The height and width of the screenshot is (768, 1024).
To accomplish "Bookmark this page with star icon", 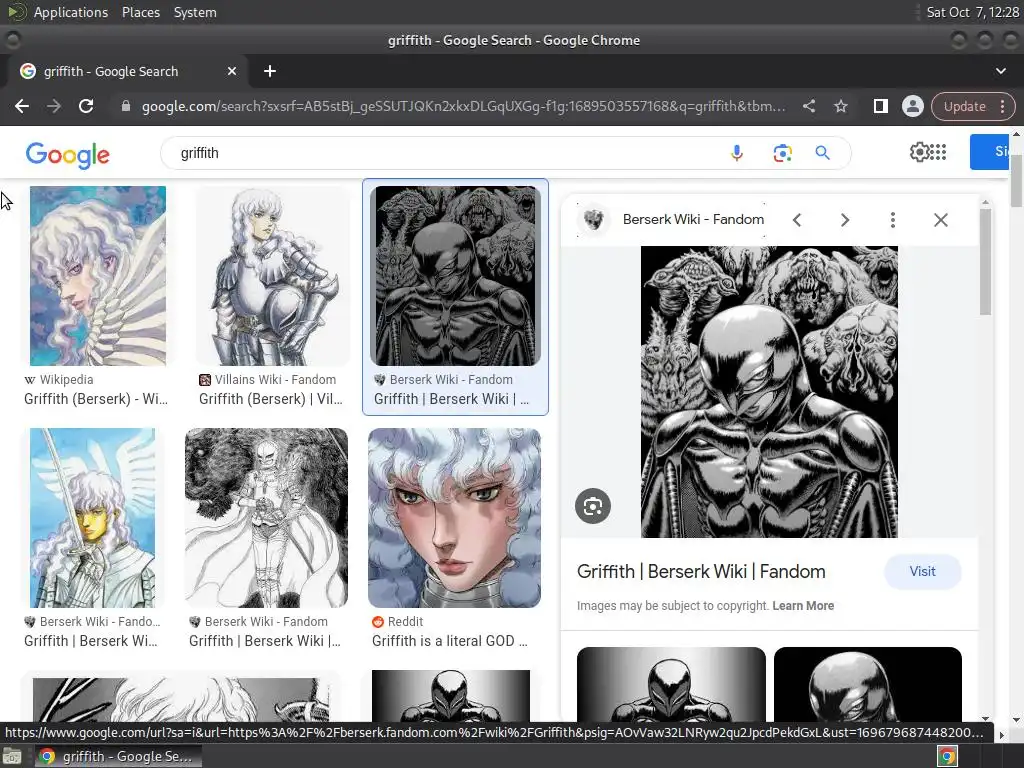I will point(840,106).
